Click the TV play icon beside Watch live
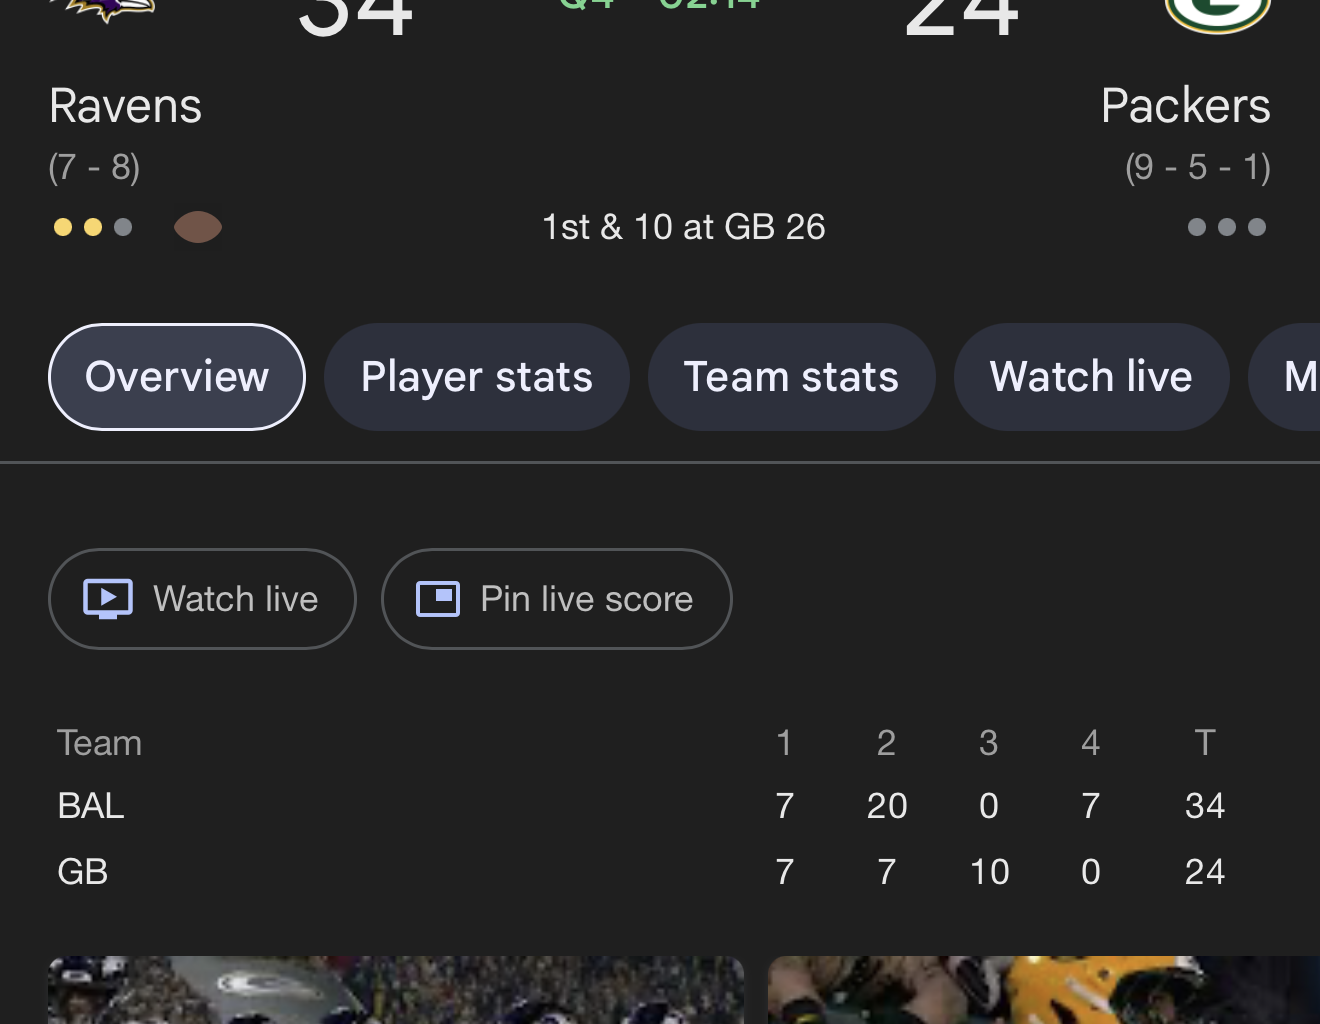1320x1024 pixels. pos(108,599)
